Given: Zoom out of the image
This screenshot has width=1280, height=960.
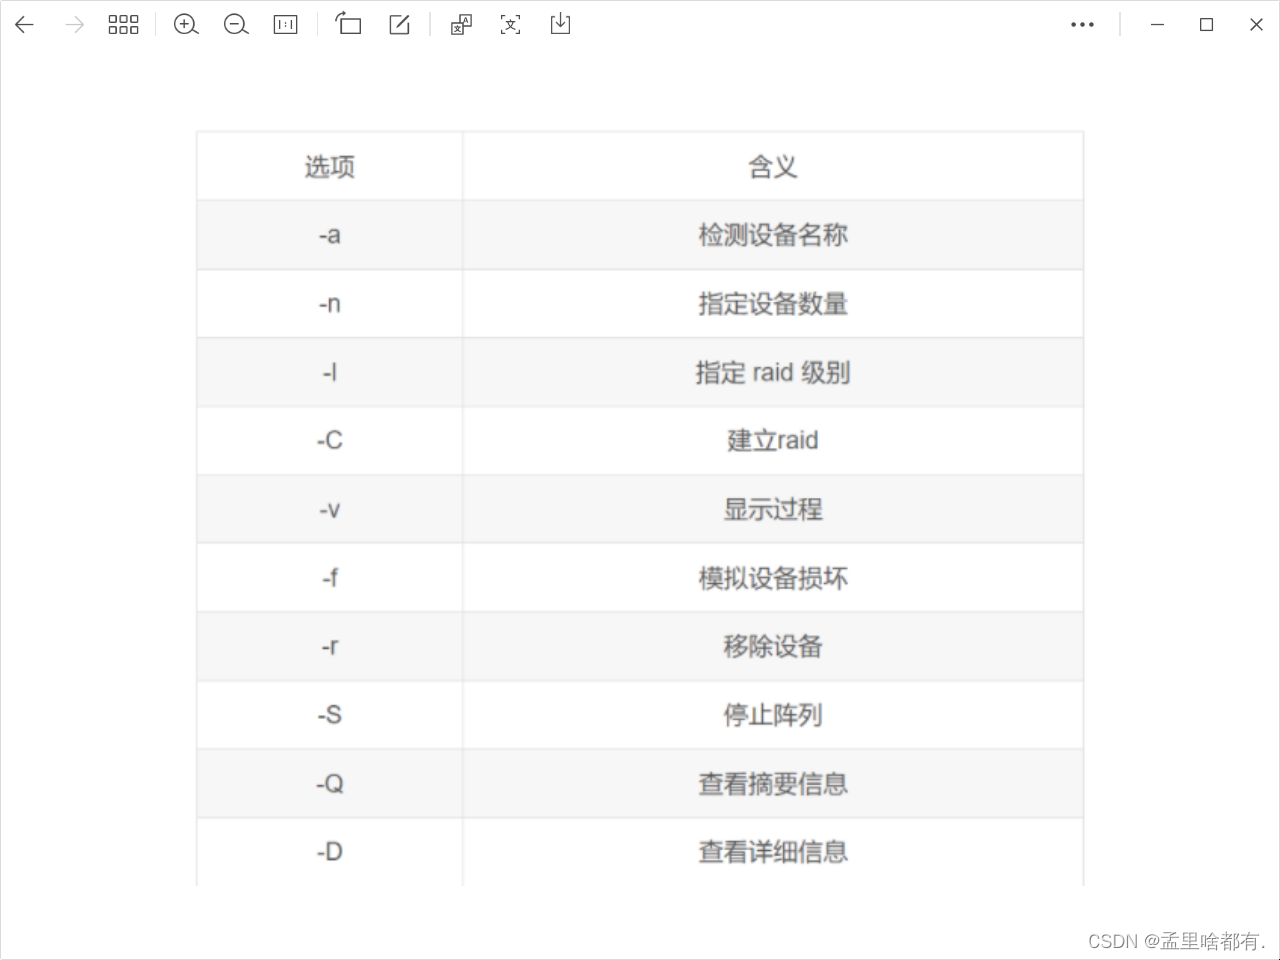Looking at the screenshot, I should click(236, 25).
